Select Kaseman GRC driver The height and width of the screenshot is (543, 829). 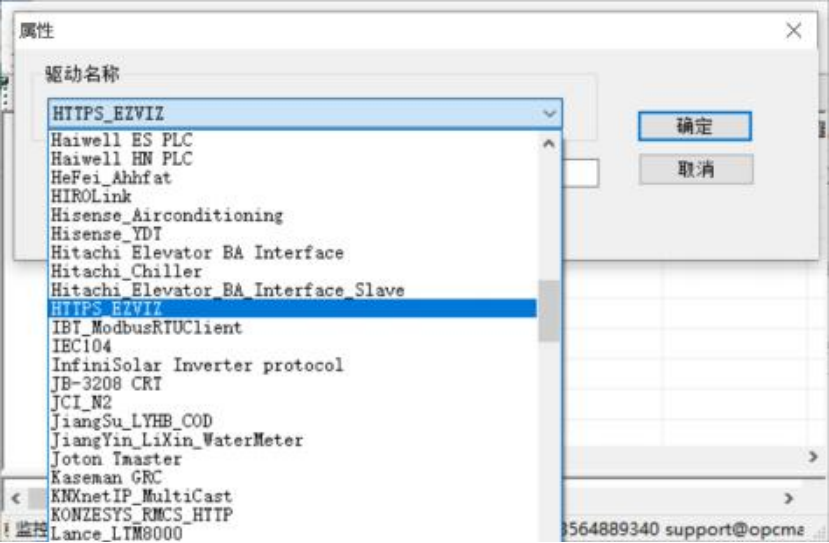click(x=292, y=477)
